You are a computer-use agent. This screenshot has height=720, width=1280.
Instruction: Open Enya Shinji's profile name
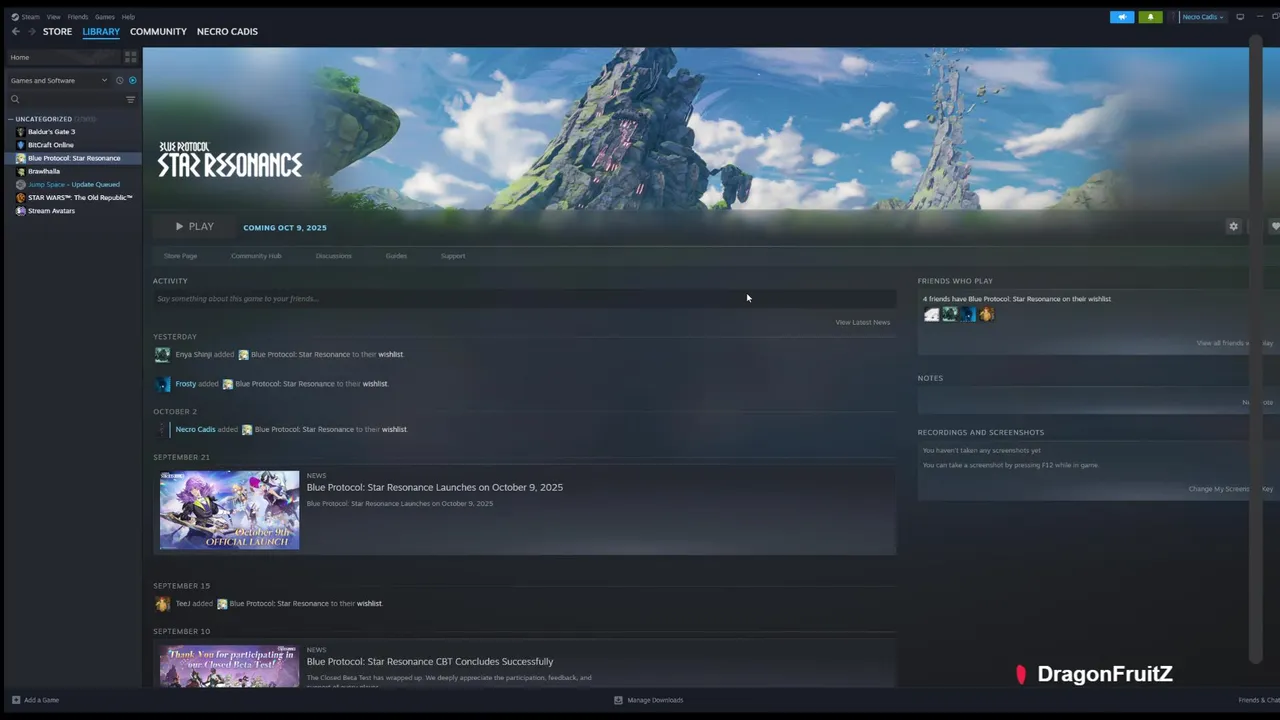192,354
